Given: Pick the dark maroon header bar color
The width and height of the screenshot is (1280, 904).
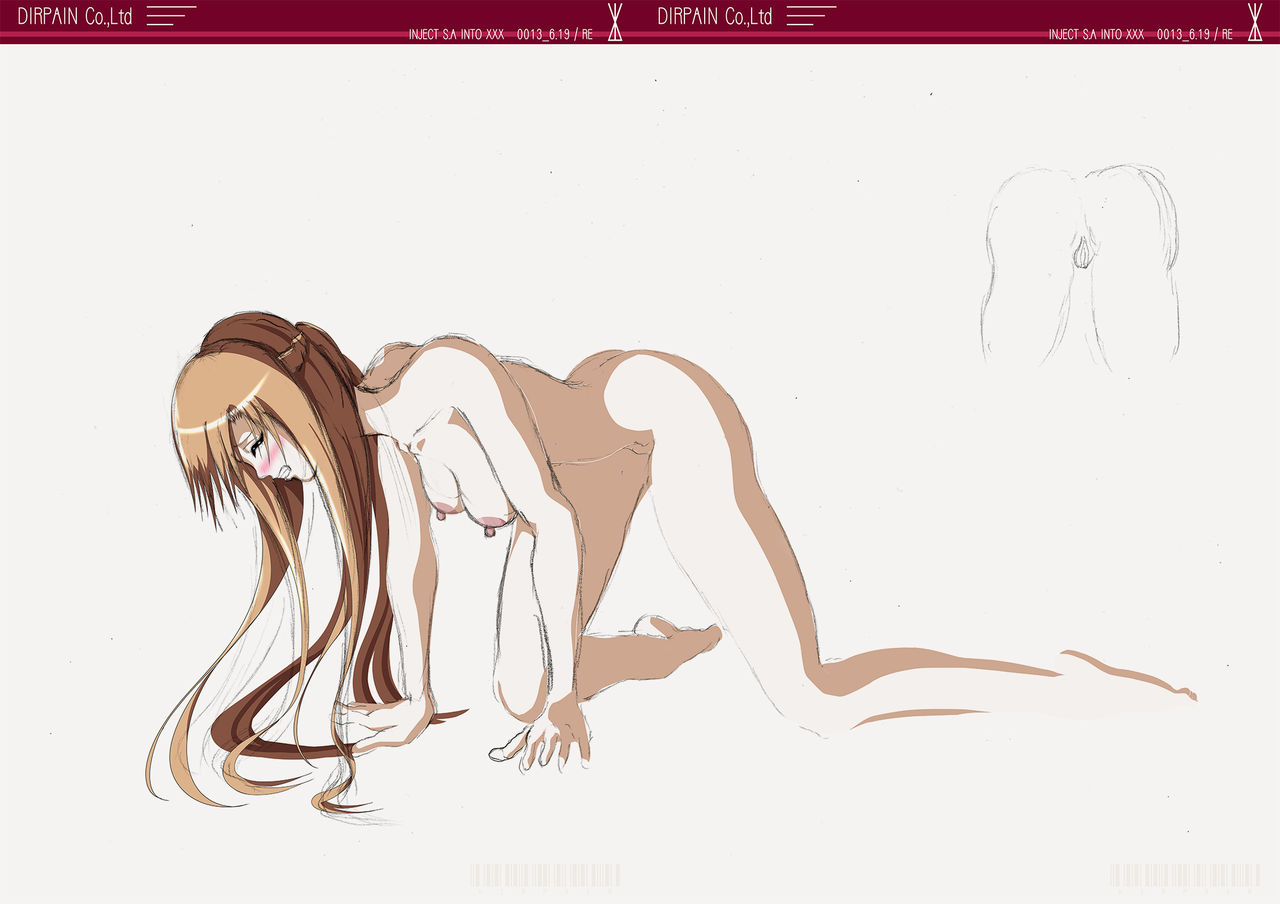Looking at the screenshot, I should point(300,12).
